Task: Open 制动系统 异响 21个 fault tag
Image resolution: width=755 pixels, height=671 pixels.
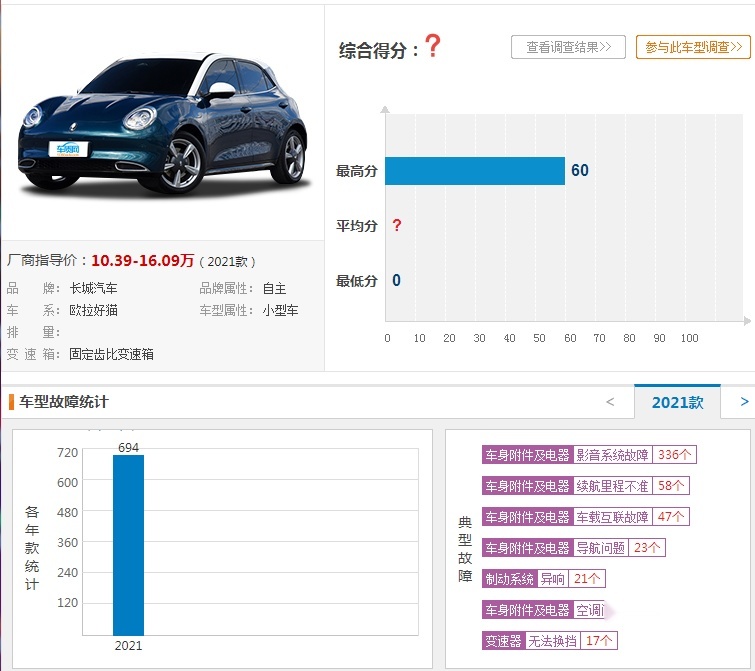Action: point(544,579)
